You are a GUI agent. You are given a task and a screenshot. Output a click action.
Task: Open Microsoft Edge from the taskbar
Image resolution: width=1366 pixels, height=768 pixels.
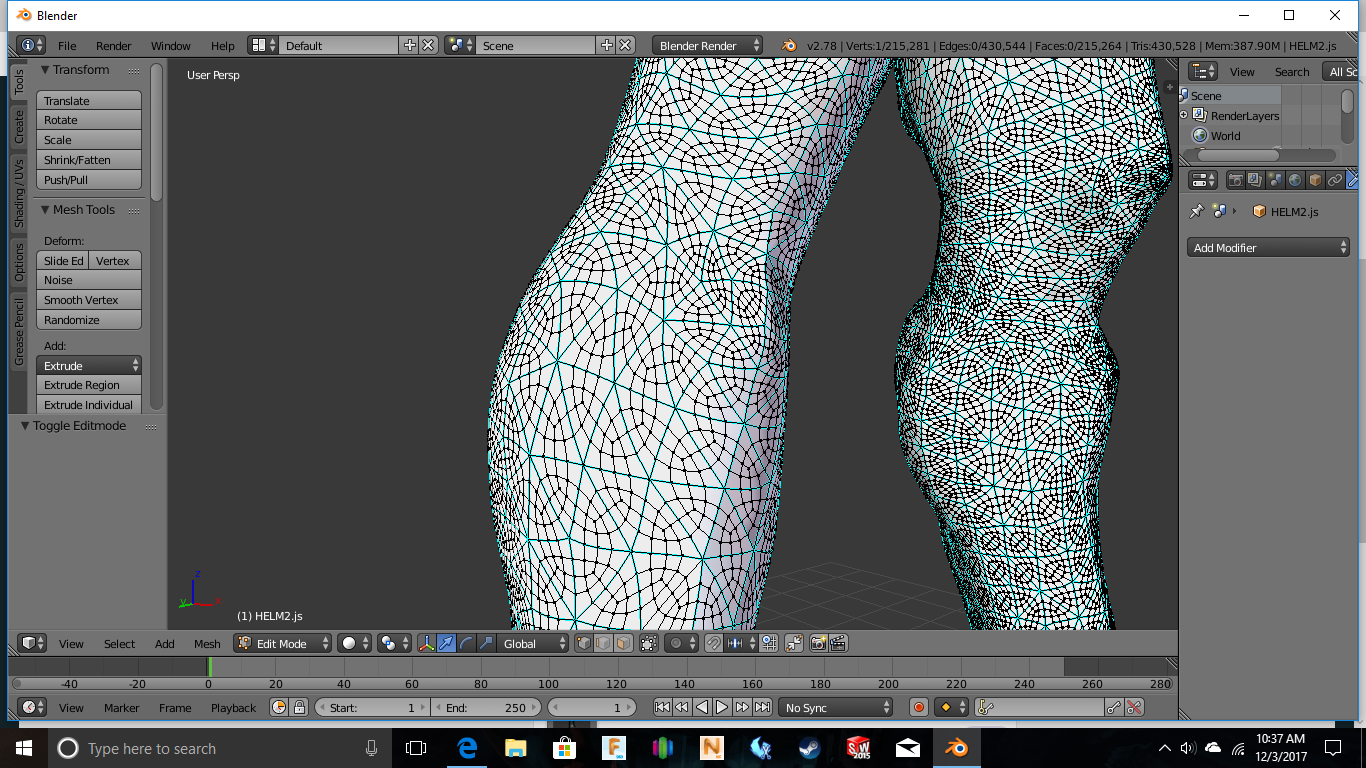pos(466,747)
